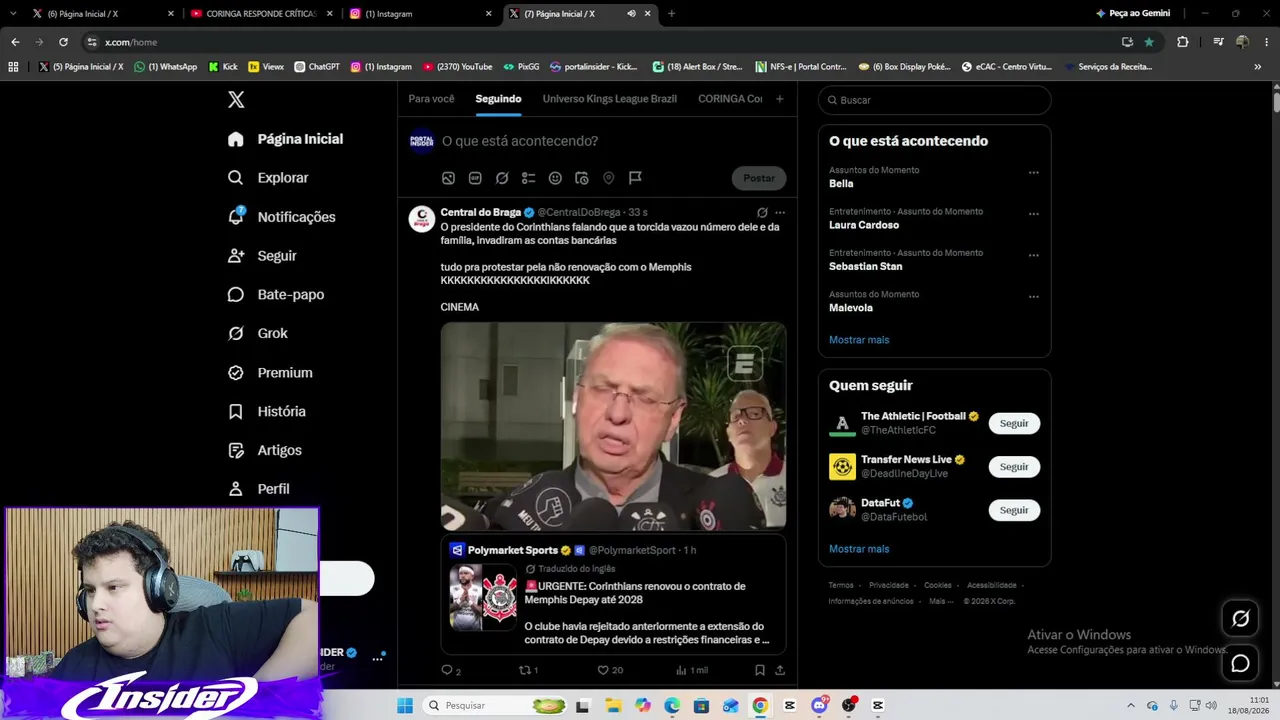Open the emoji picker in the composer
1280x720 pixels.
click(555, 178)
